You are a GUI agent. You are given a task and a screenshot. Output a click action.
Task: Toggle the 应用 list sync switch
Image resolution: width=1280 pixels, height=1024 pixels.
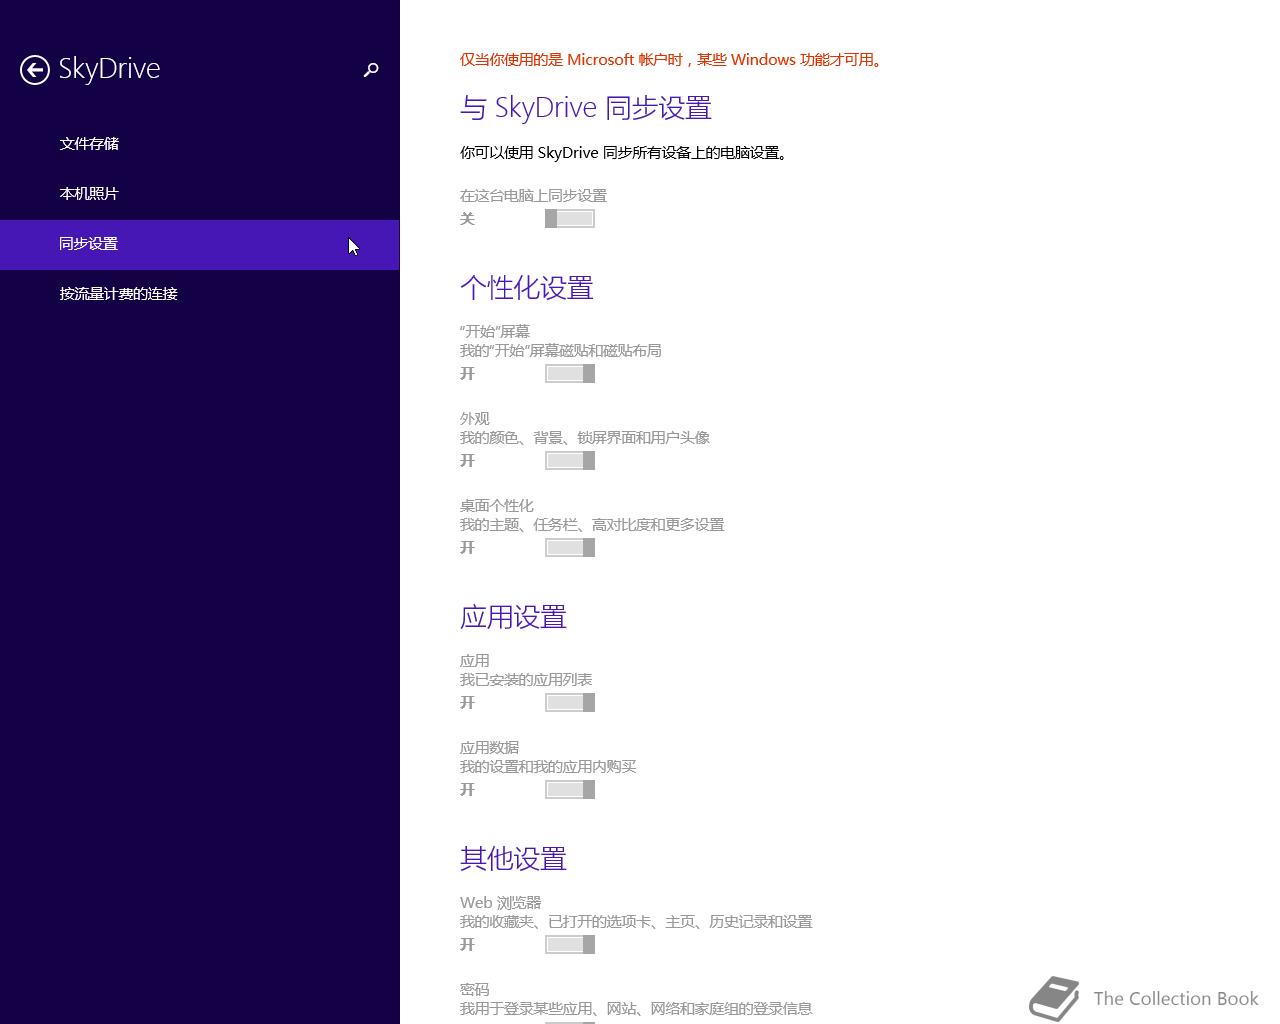pyautogui.click(x=570, y=703)
